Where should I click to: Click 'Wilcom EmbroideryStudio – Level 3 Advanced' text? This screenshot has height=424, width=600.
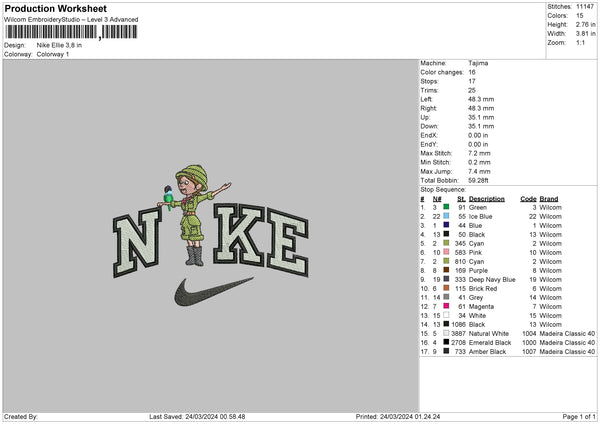pyautogui.click(x=71, y=20)
